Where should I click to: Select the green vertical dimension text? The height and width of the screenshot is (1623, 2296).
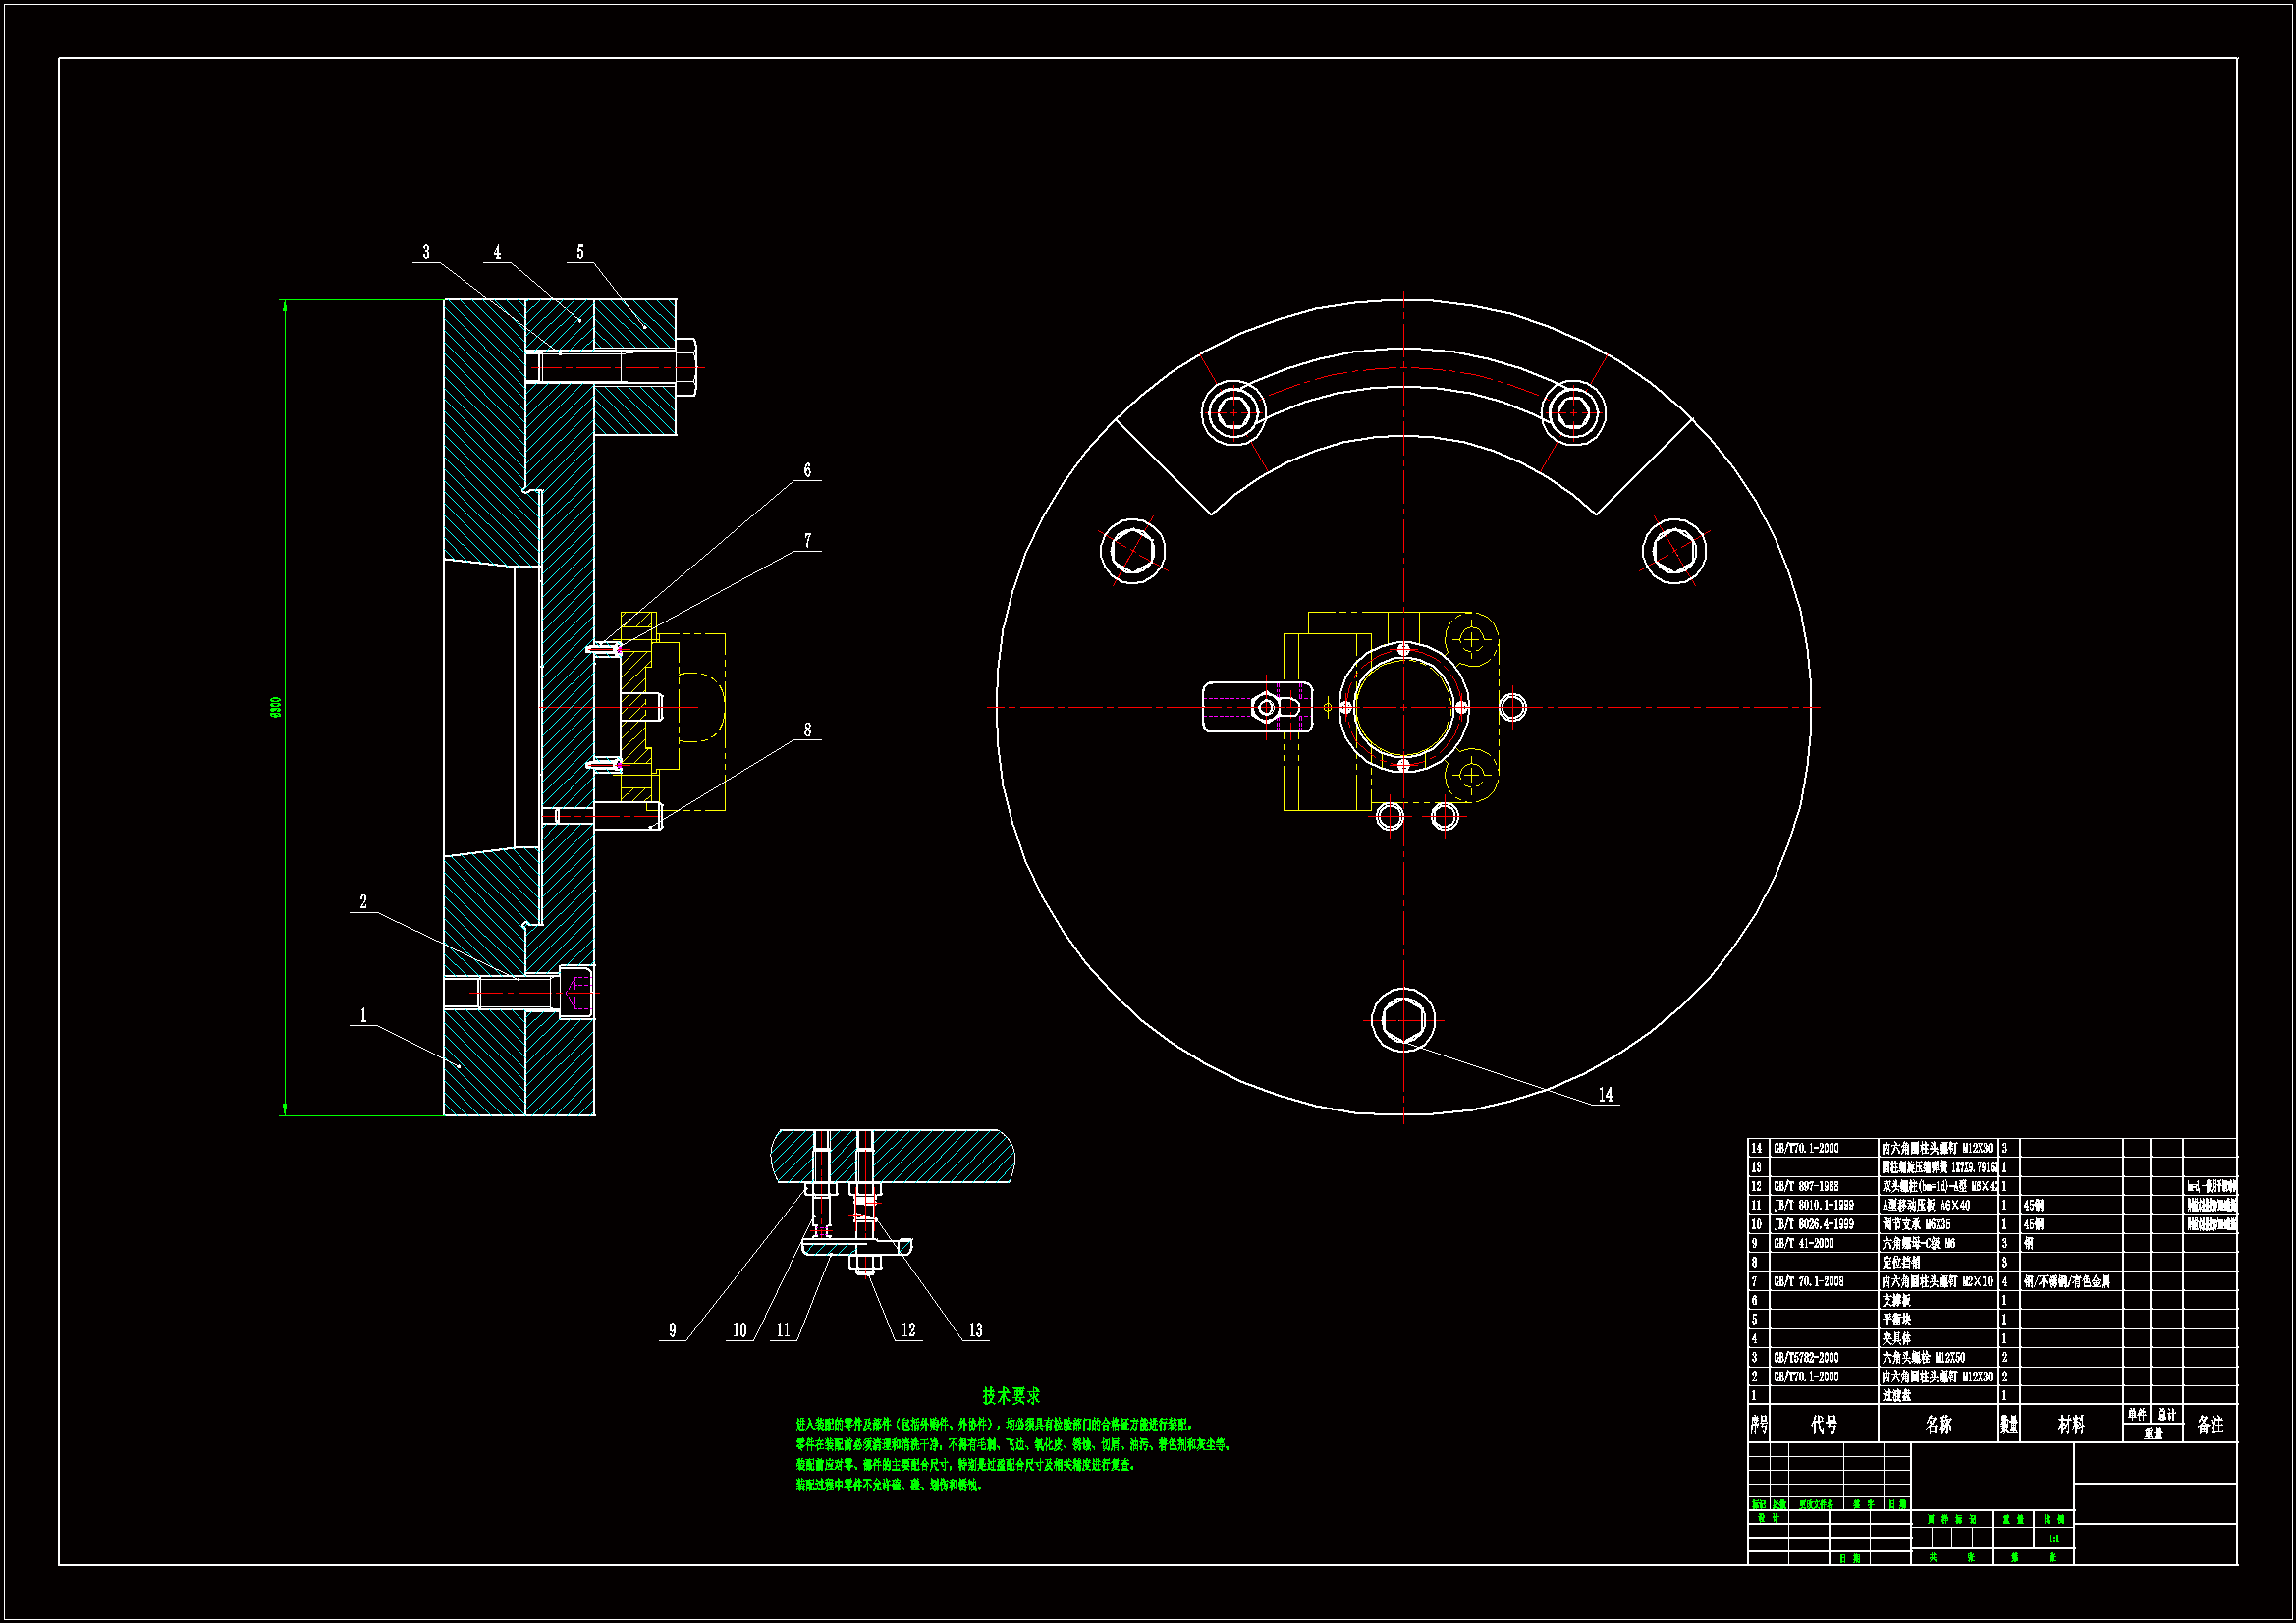pyautogui.click(x=276, y=707)
